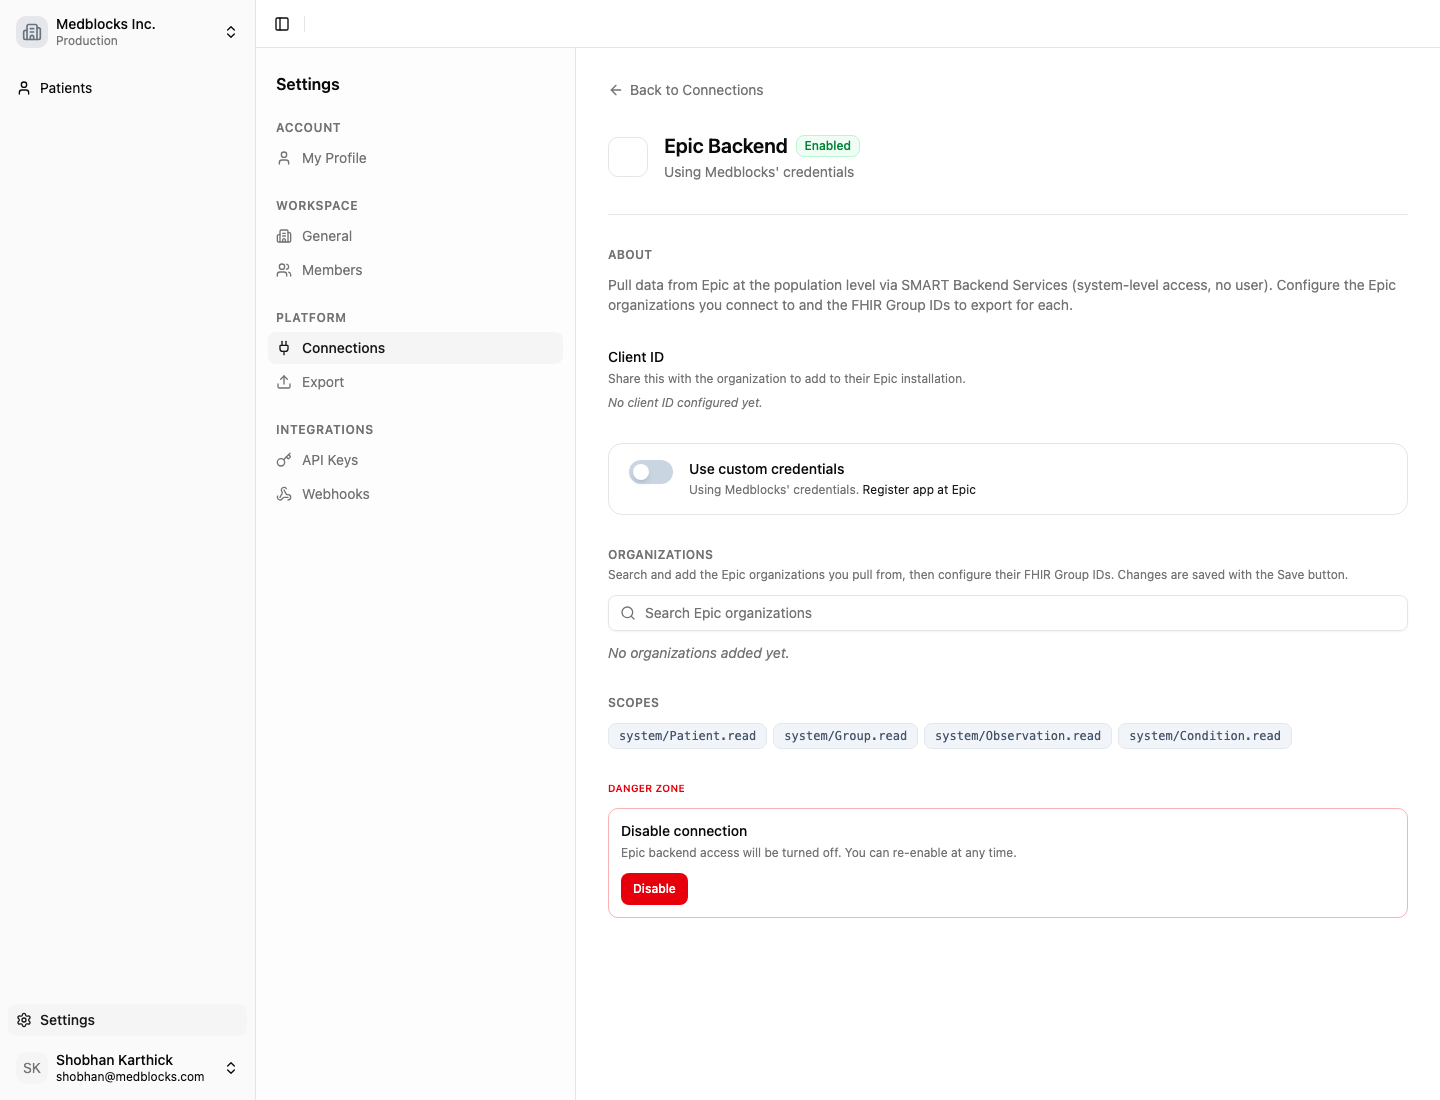Click the system/Patient.read scope chip
1440x1100 pixels.
click(x=688, y=736)
